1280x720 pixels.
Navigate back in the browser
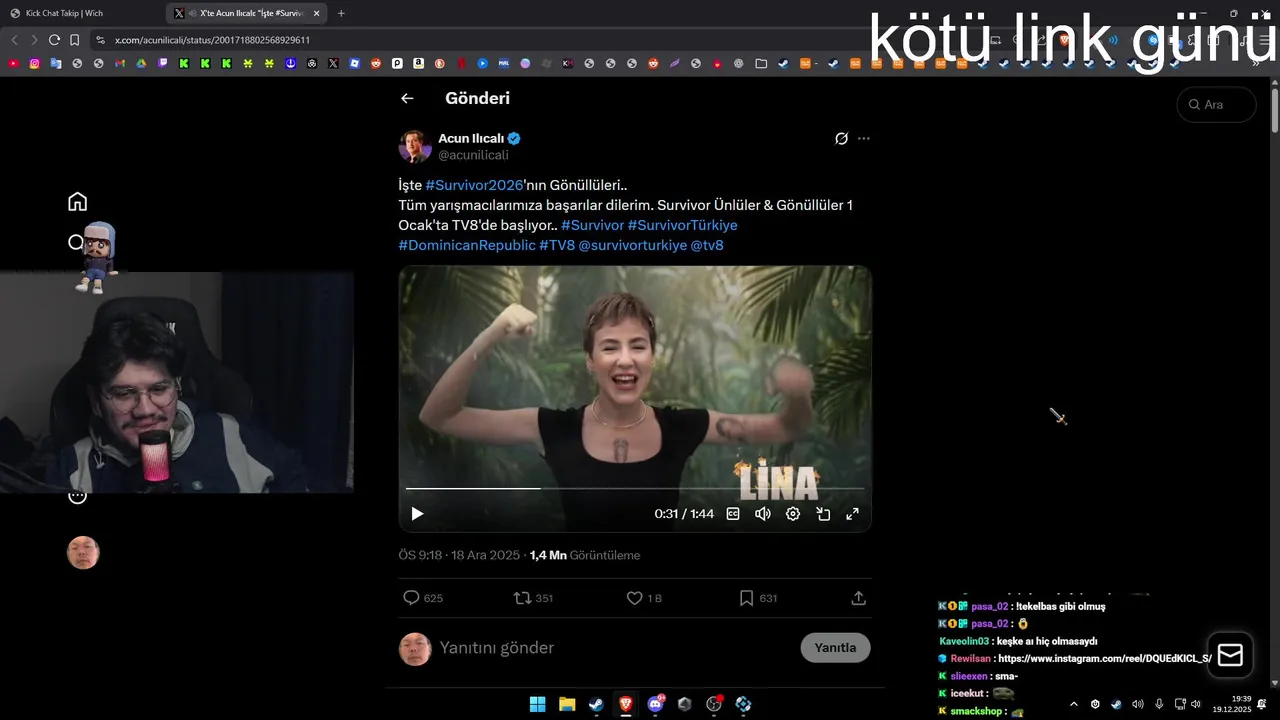pos(13,40)
